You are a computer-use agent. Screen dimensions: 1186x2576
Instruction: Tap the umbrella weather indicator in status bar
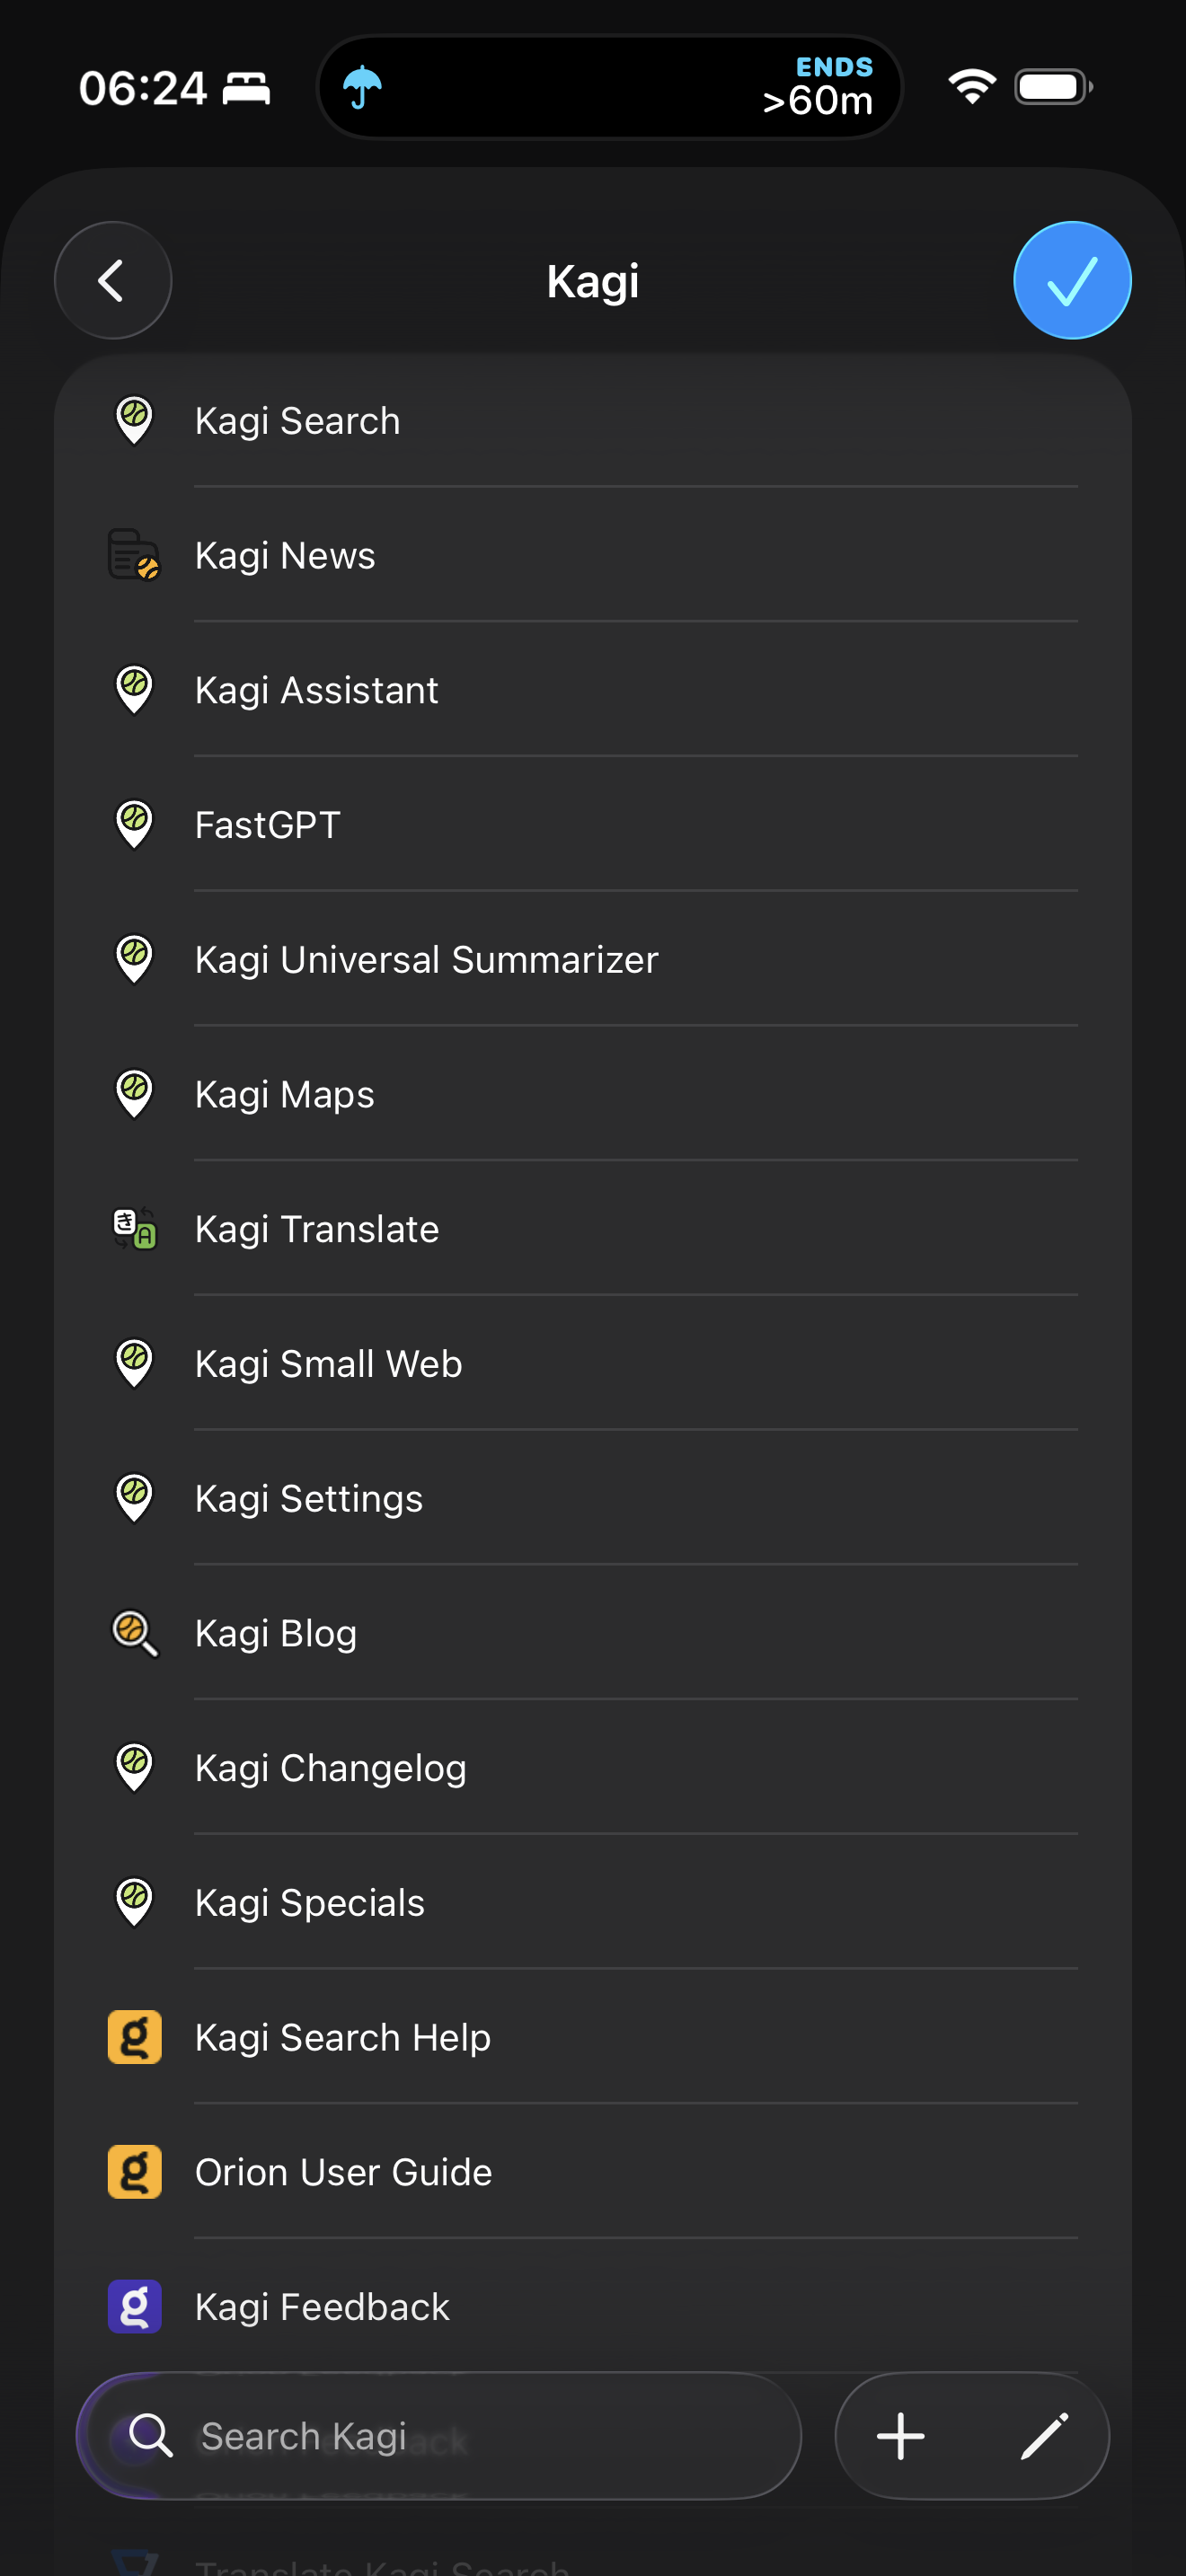click(x=362, y=88)
